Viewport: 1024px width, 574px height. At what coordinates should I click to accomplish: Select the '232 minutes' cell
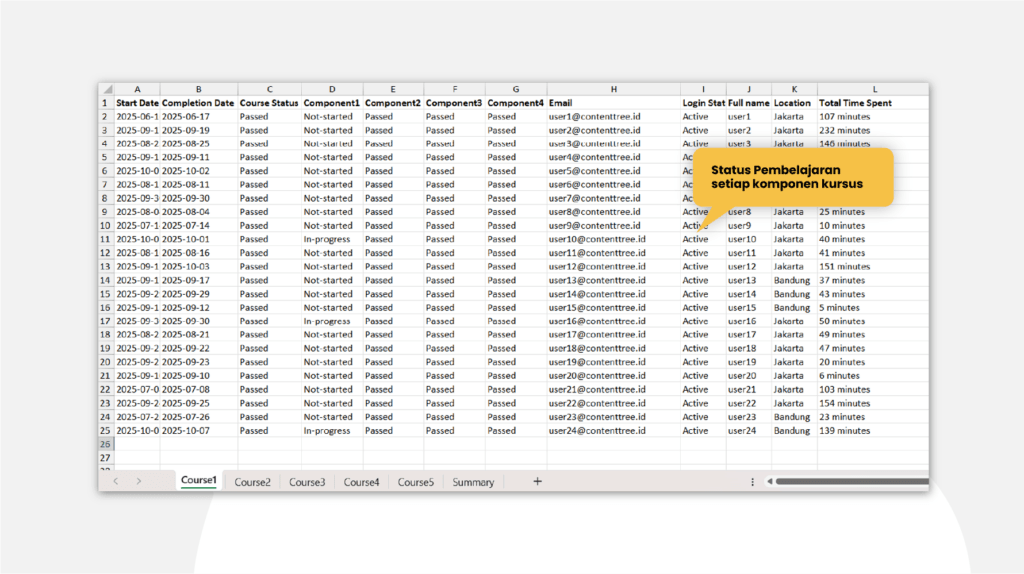[x=873, y=130]
